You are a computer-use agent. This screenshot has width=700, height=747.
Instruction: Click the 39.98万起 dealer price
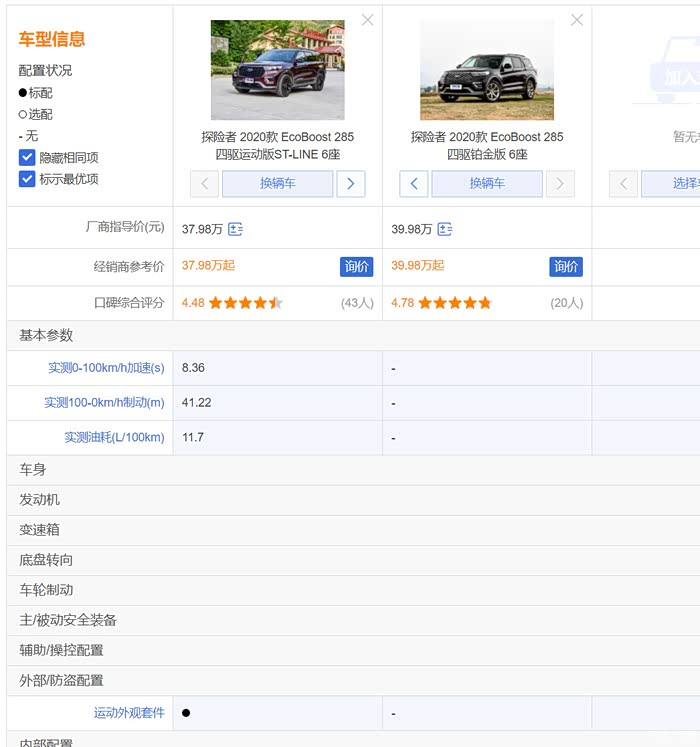coord(418,265)
